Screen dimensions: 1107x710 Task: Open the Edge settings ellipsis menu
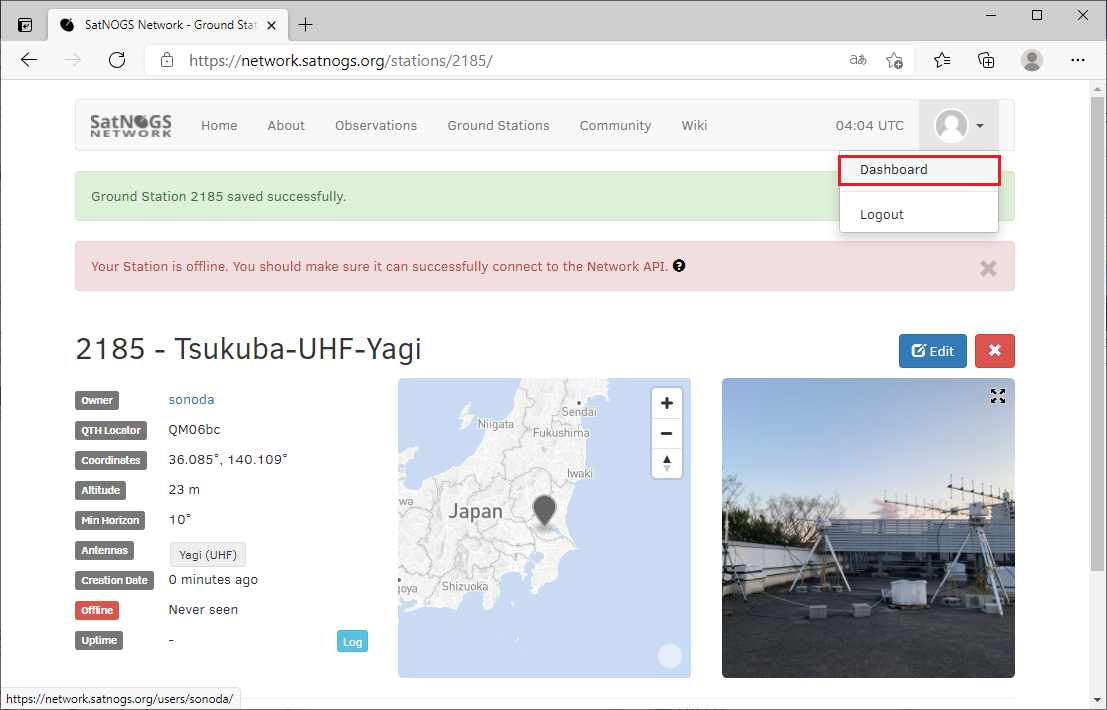click(1078, 60)
